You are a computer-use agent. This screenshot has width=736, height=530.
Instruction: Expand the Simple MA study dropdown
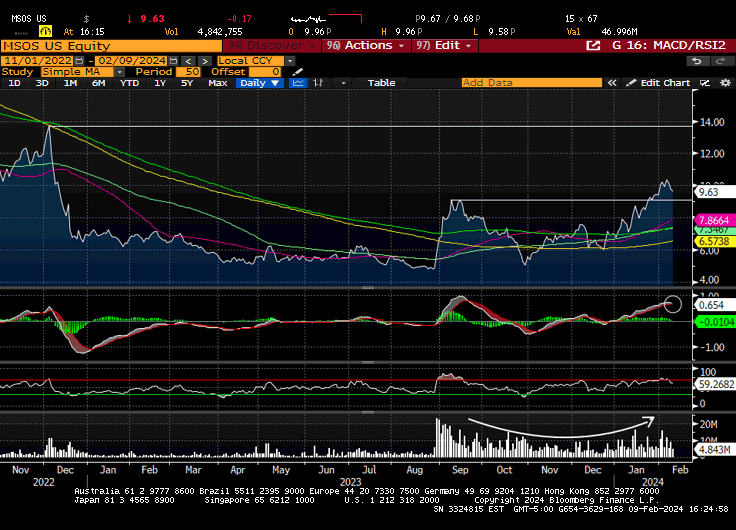click(119, 72)
